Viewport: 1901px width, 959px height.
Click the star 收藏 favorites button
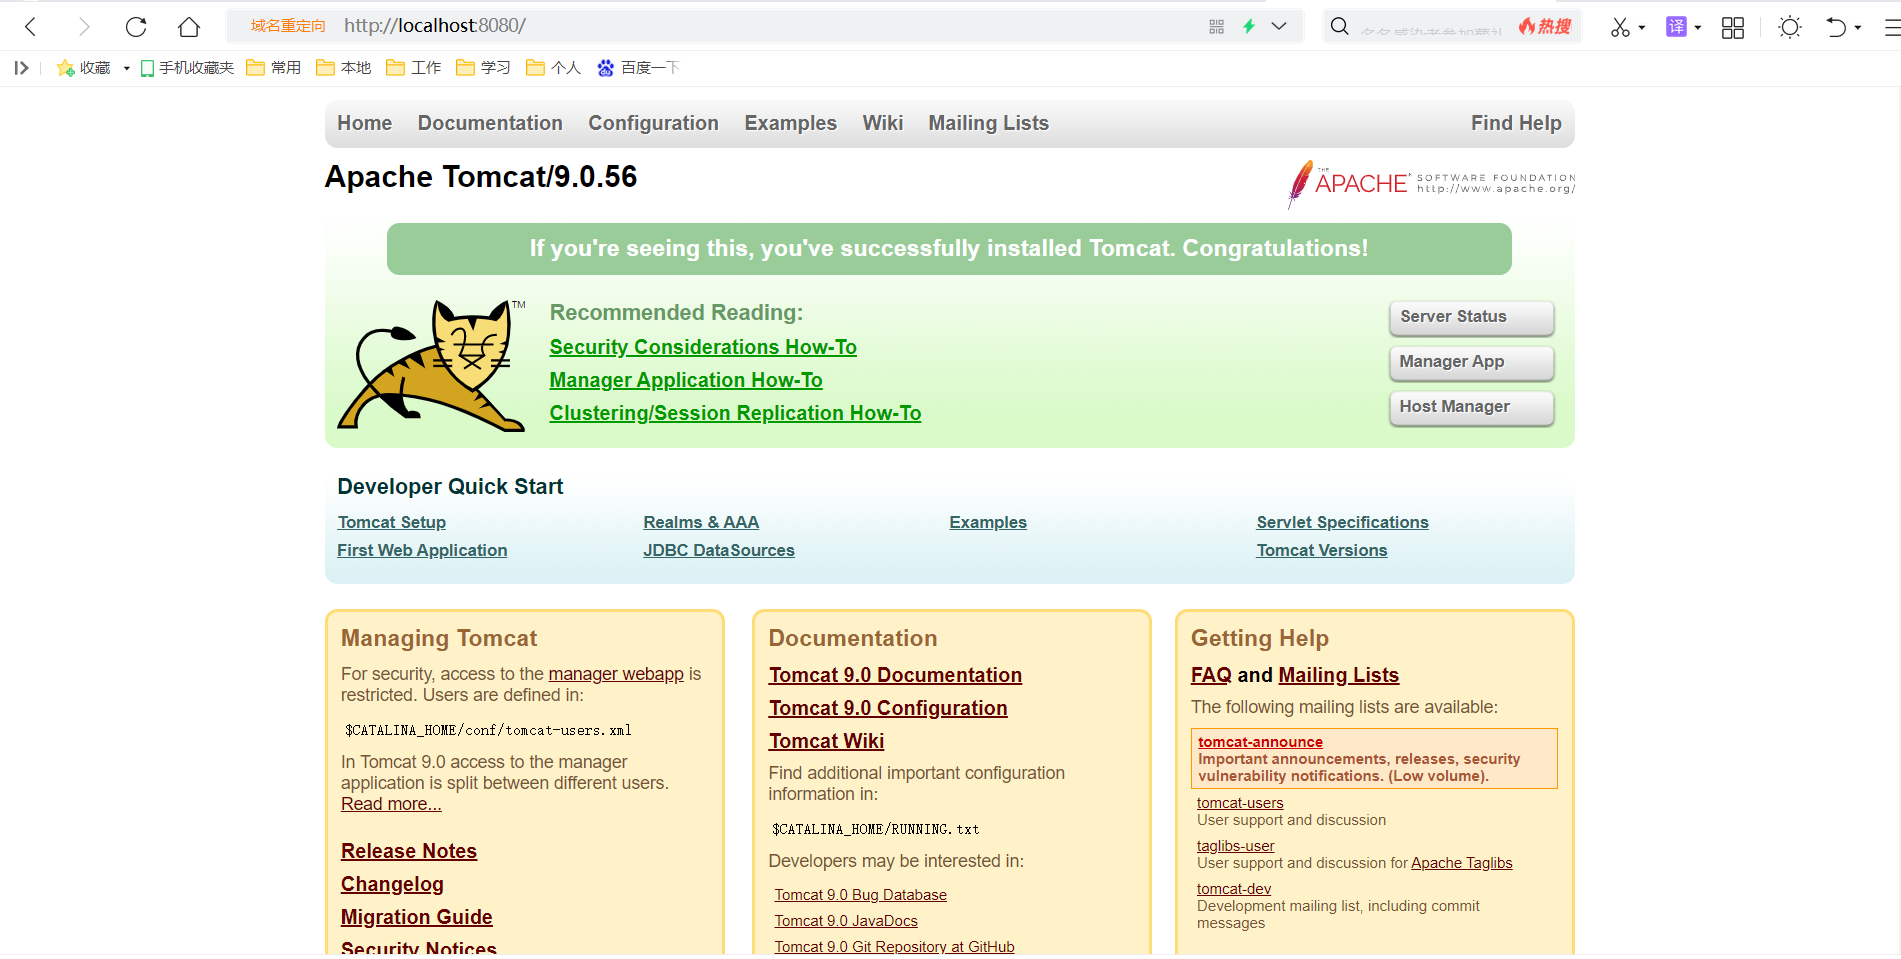(84, 68)
